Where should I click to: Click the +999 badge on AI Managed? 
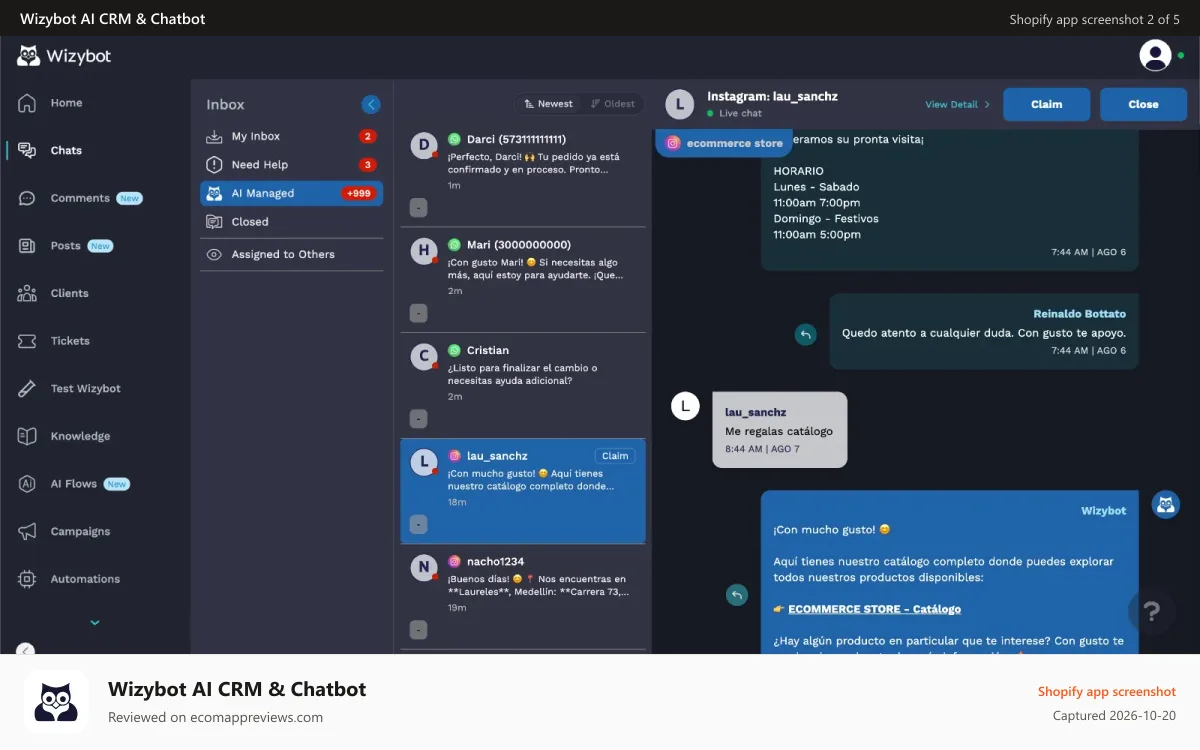point(358,193)
